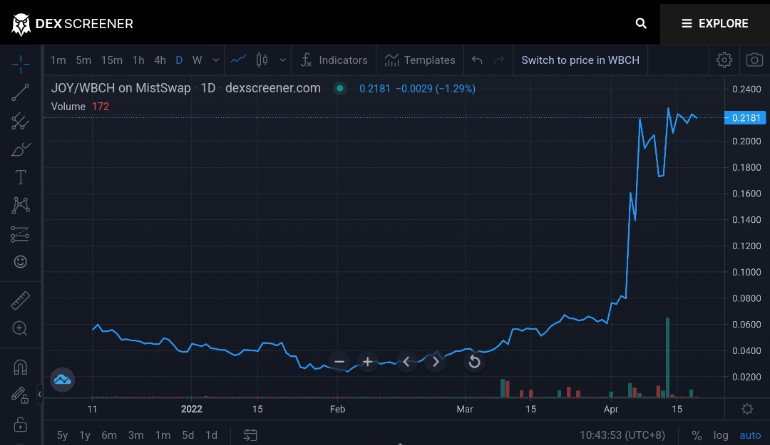Expand the time interval dropdown arrow
The height and width of the screenshot is (445, 770).
216,60
